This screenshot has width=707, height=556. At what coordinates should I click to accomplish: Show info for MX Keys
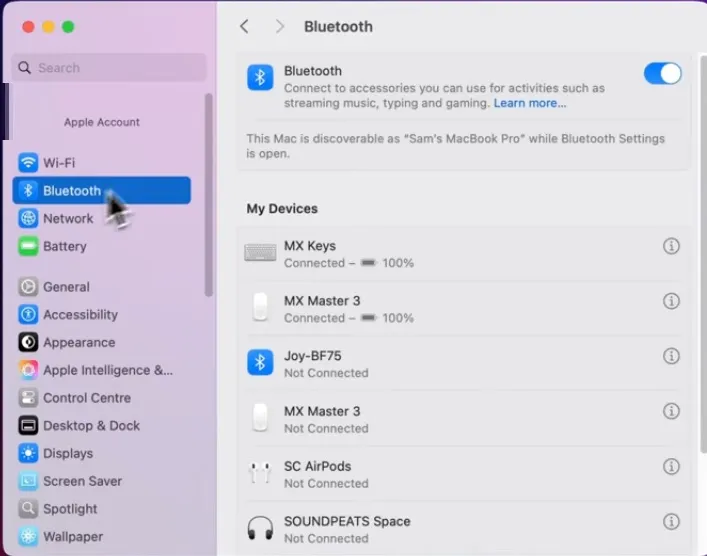point(671,246)
